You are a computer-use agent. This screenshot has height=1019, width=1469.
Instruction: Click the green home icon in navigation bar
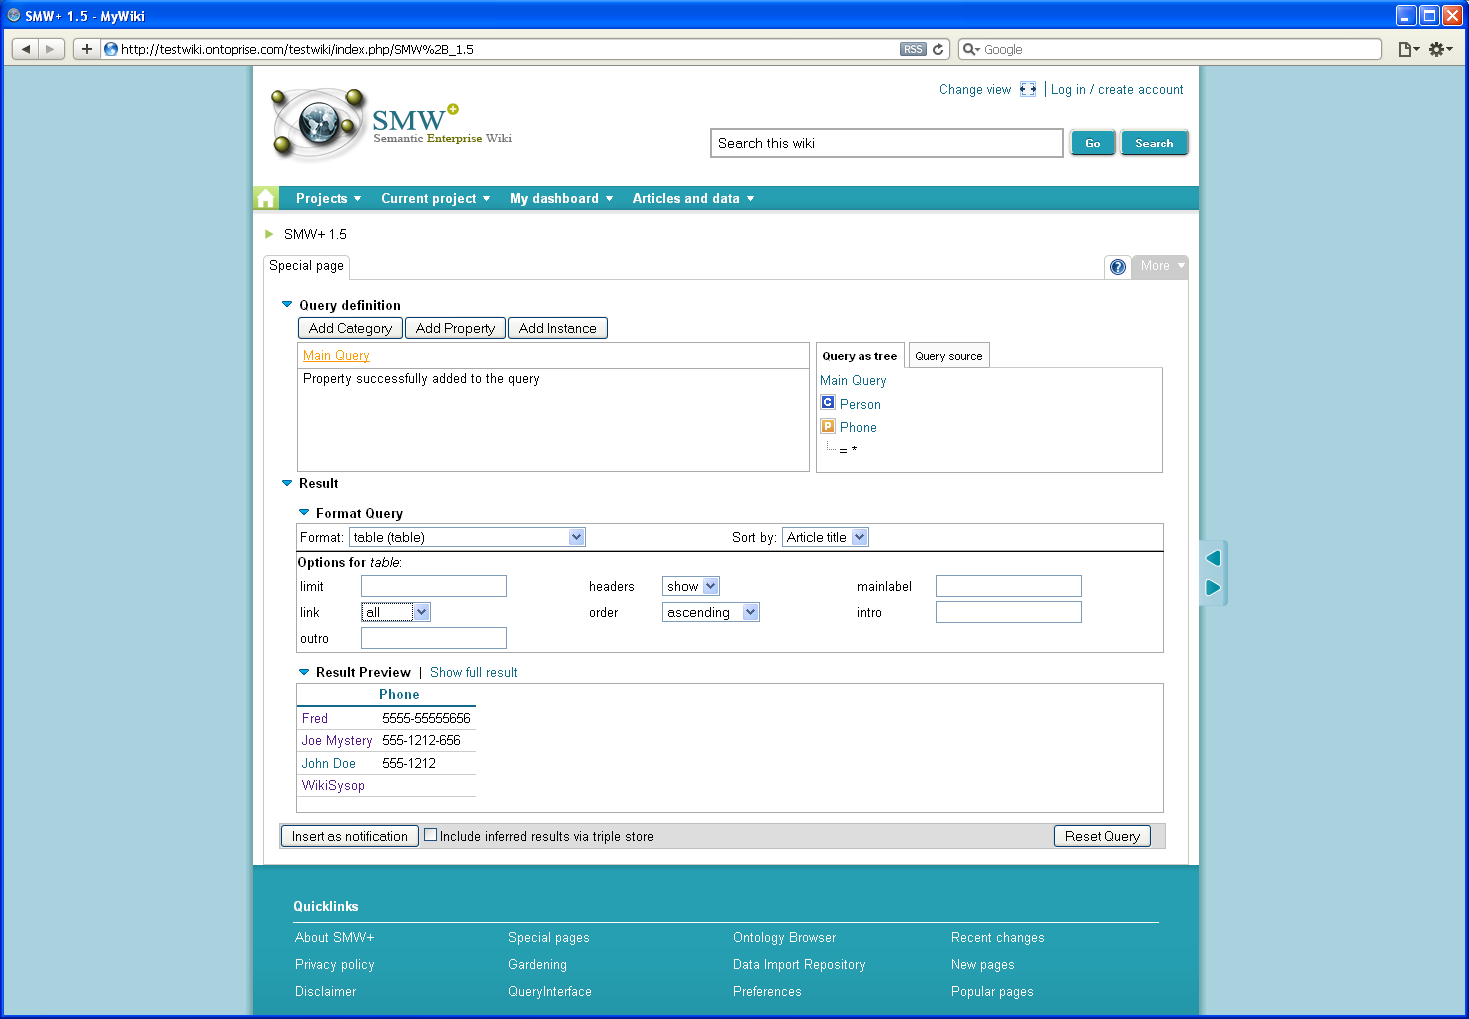[x=266, y=198]
